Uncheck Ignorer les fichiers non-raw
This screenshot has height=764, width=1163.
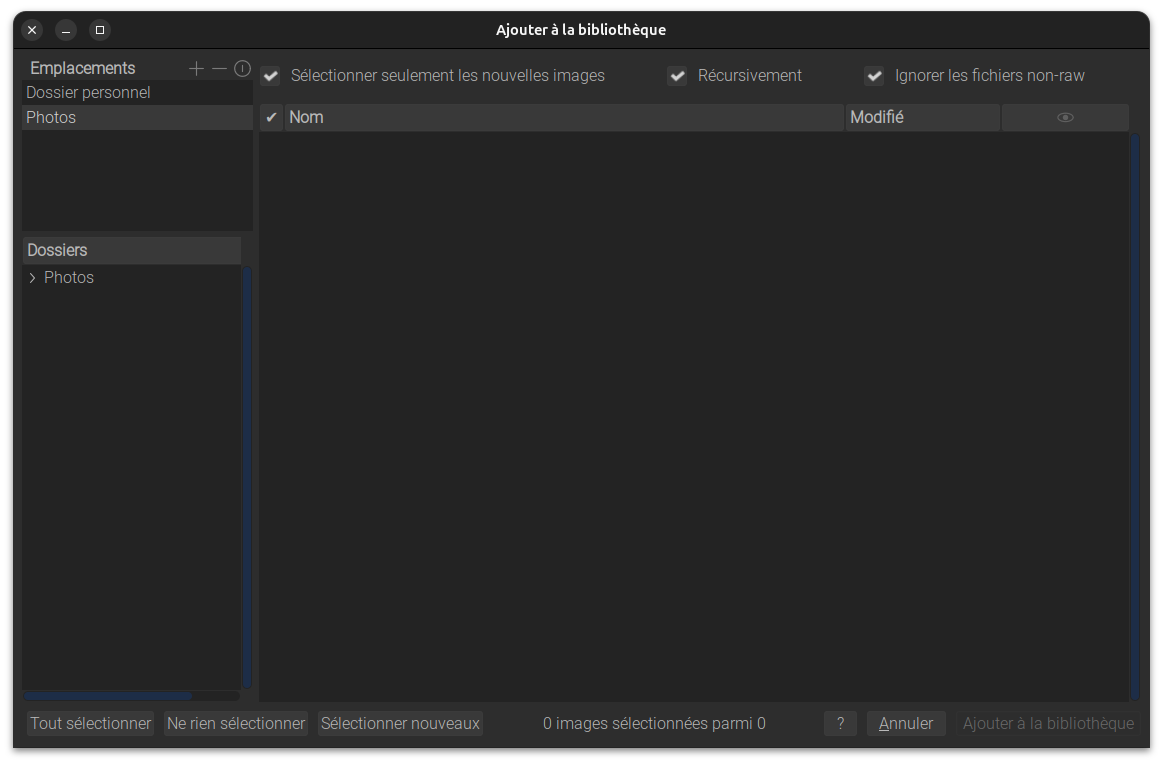click(x=874, y=76)
